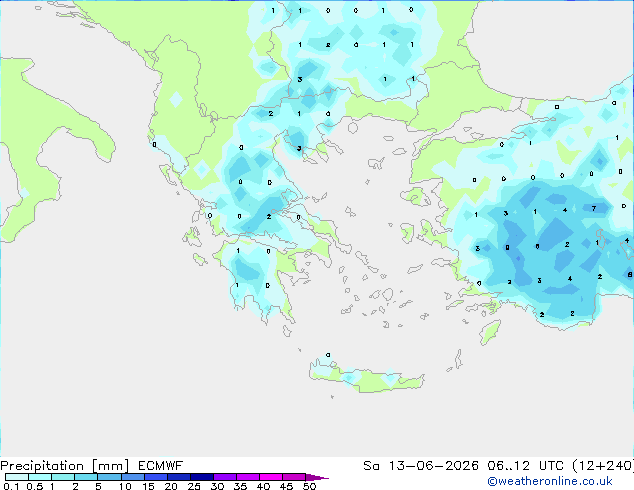This screenshot has height=490, width=634.
Task: Click the legend value '25'
Action: [x=194, y=486]
